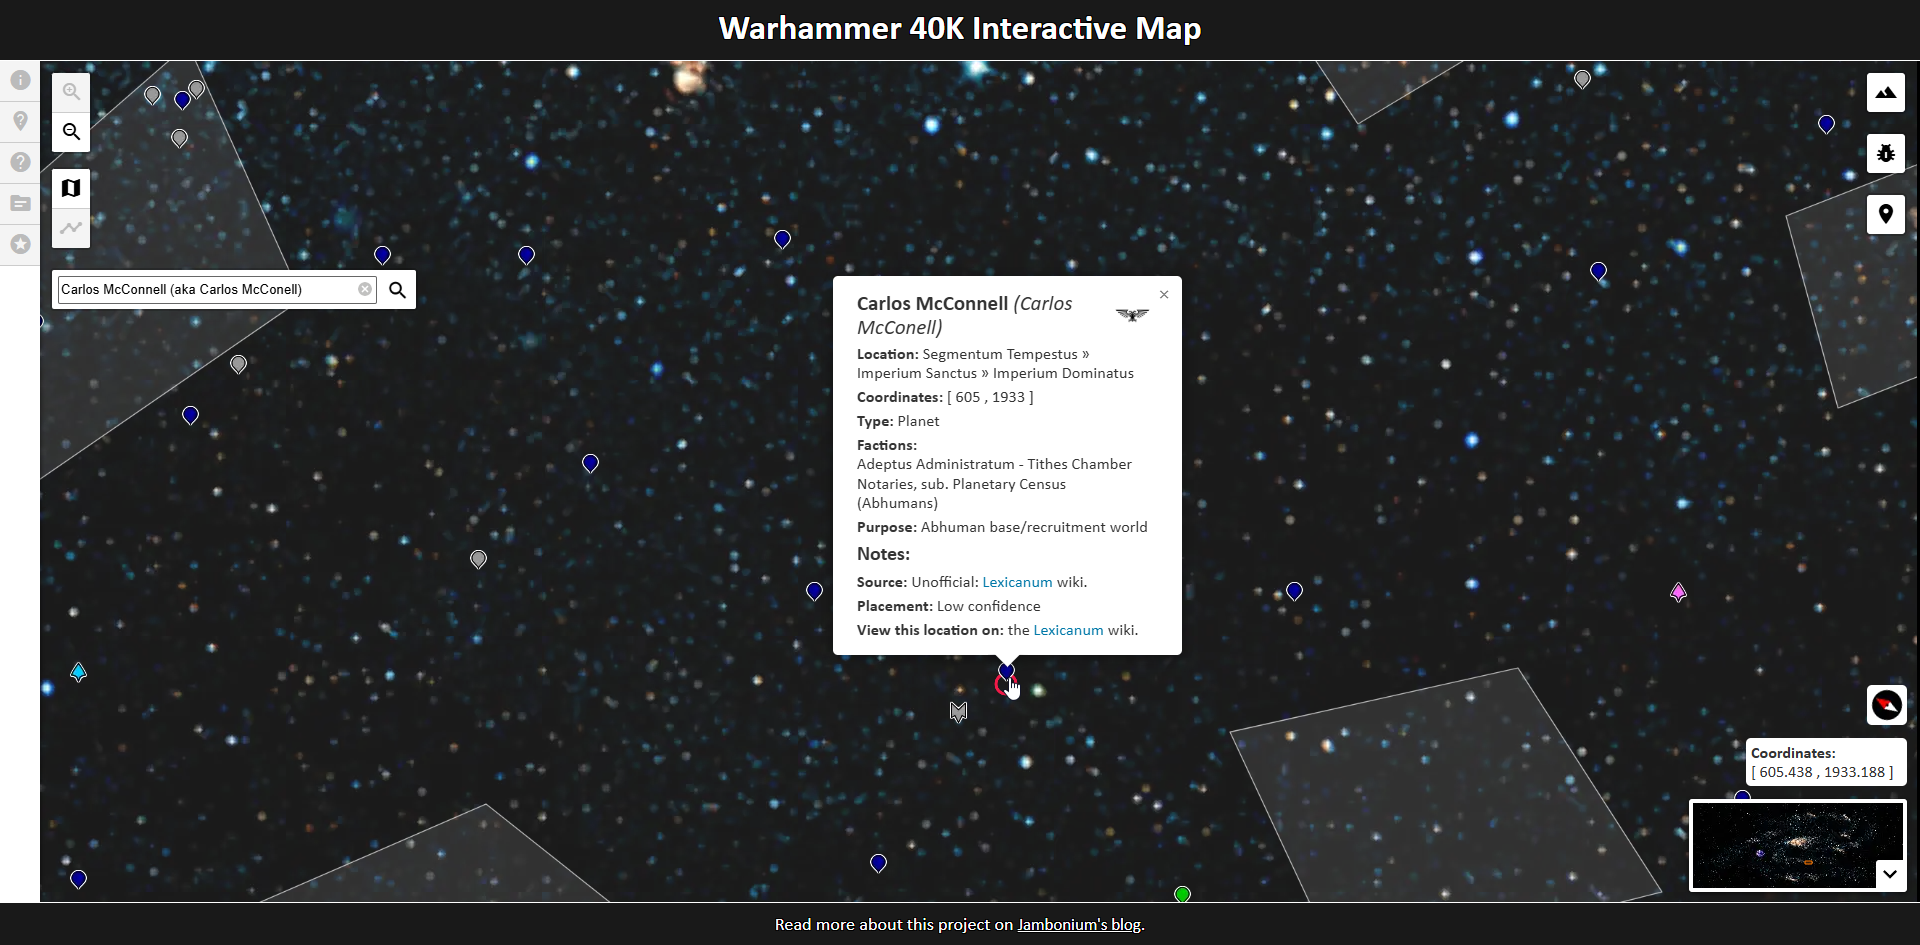Open the location pin help sidebar panel
The image size is (1920, 945).
[20, 121]
